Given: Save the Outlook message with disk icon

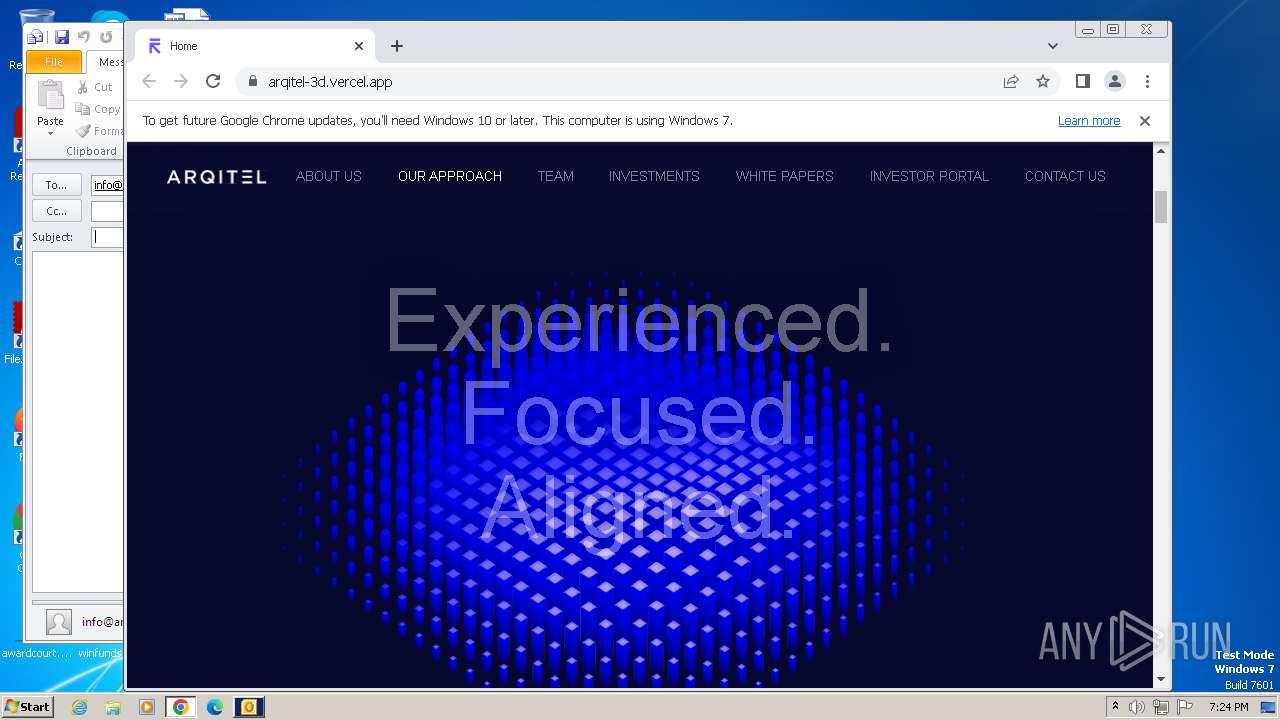Looking at the screenshot, I should coord(62,37).
